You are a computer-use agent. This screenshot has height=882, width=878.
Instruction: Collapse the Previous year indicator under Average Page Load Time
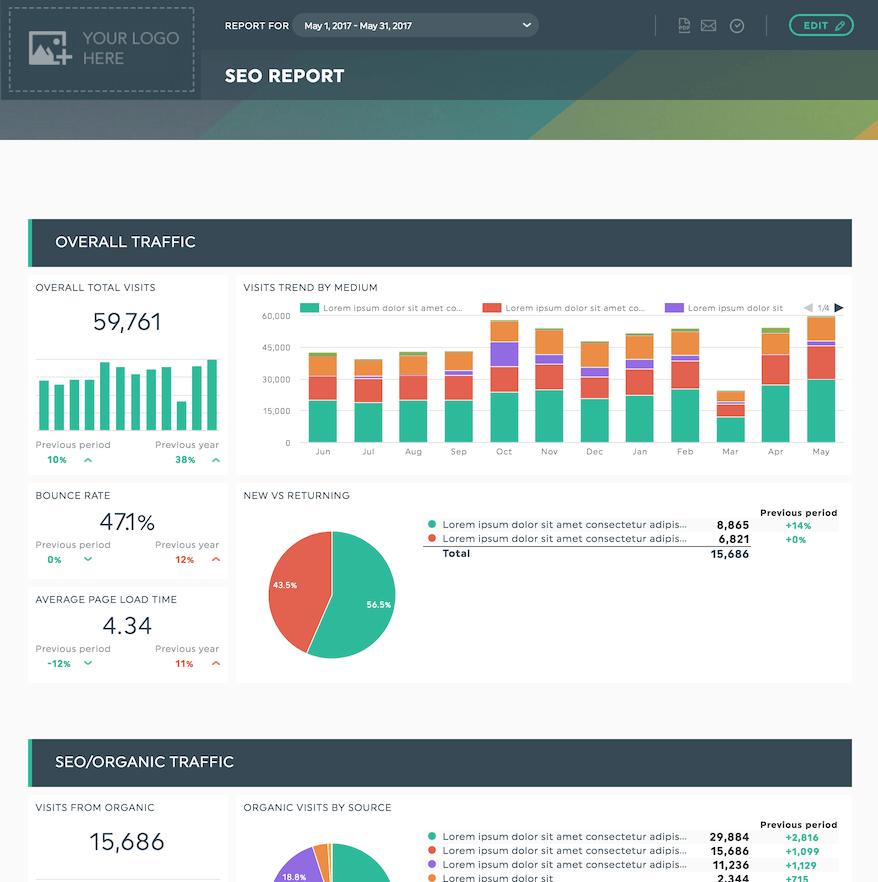coord(218,663)
